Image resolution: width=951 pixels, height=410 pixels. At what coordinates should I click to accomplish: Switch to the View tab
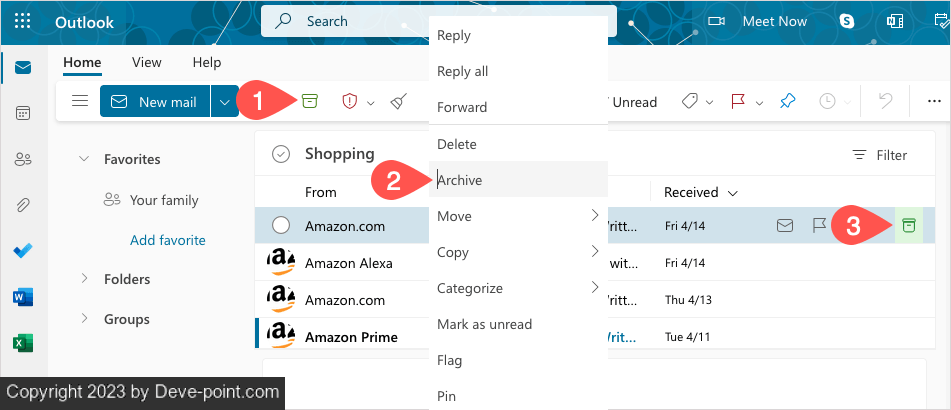[x=146, y=62]
